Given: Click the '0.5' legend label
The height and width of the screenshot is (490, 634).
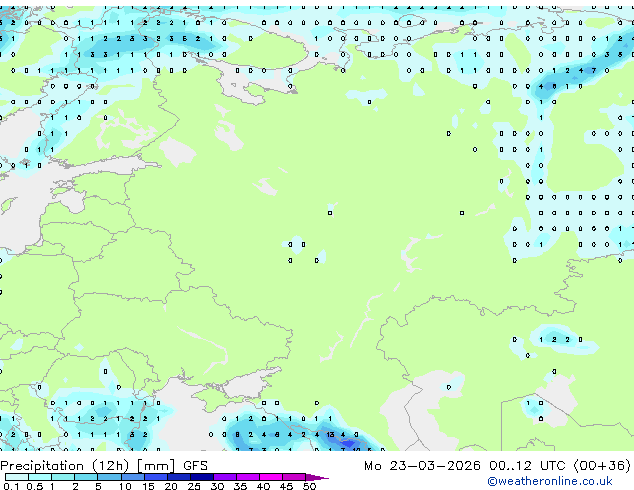Looking at the screenshot, I should (x=34, y=486).
